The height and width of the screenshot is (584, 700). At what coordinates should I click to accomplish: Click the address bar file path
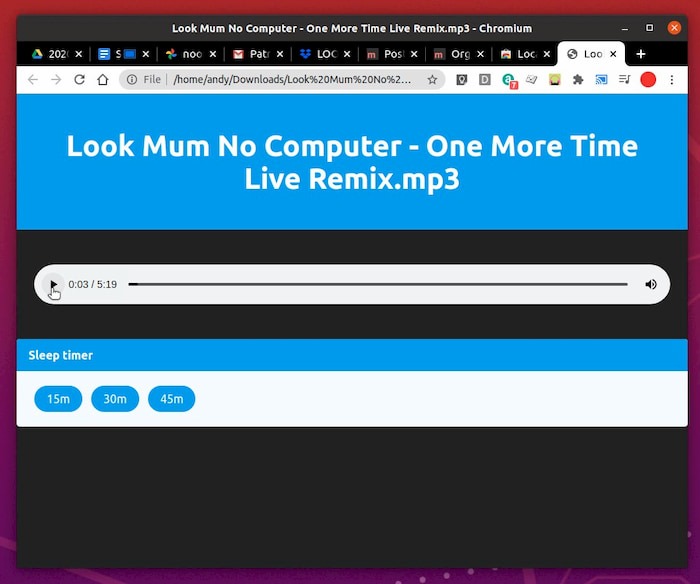tap(292, 79)
